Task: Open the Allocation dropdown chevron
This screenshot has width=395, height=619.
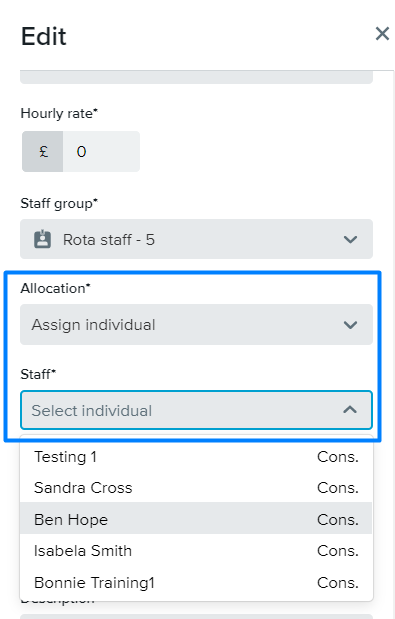Action: pyautogui.click(x=350, y=325)
